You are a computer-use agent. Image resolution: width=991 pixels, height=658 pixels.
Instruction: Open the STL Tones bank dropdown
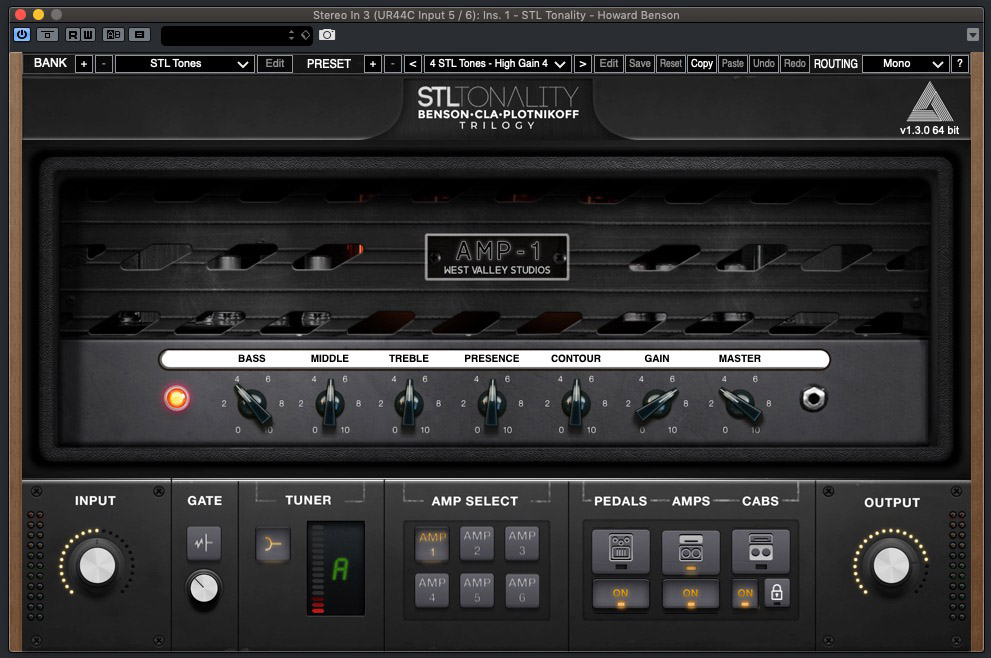click(x=185, y=64)
